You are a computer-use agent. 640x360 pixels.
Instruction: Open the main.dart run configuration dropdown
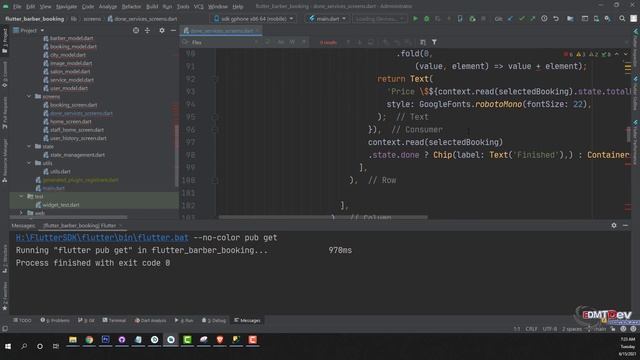point(327,19)
